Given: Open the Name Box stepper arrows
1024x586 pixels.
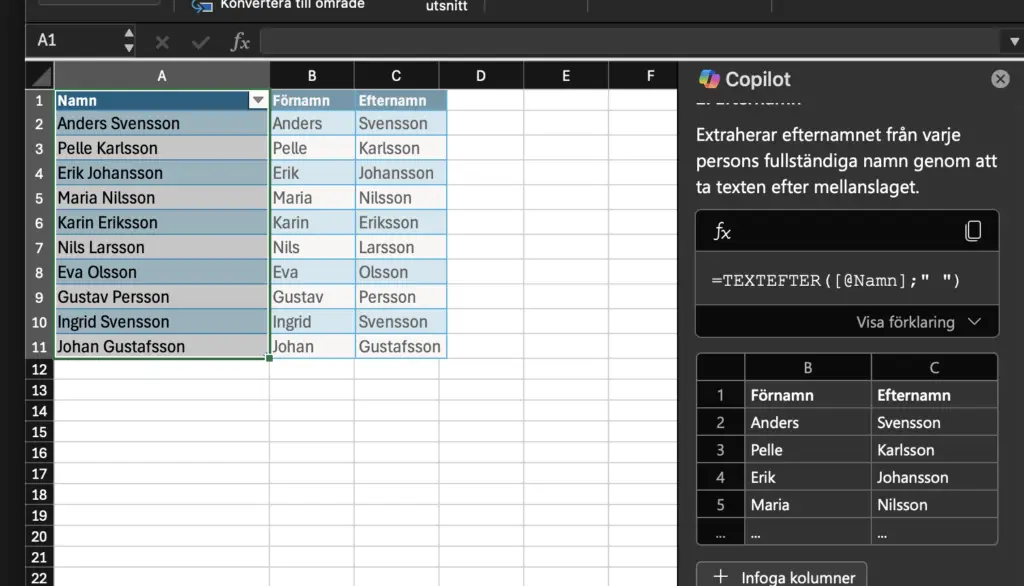Looking at the screenshot, I should click(x=129, y=41).
